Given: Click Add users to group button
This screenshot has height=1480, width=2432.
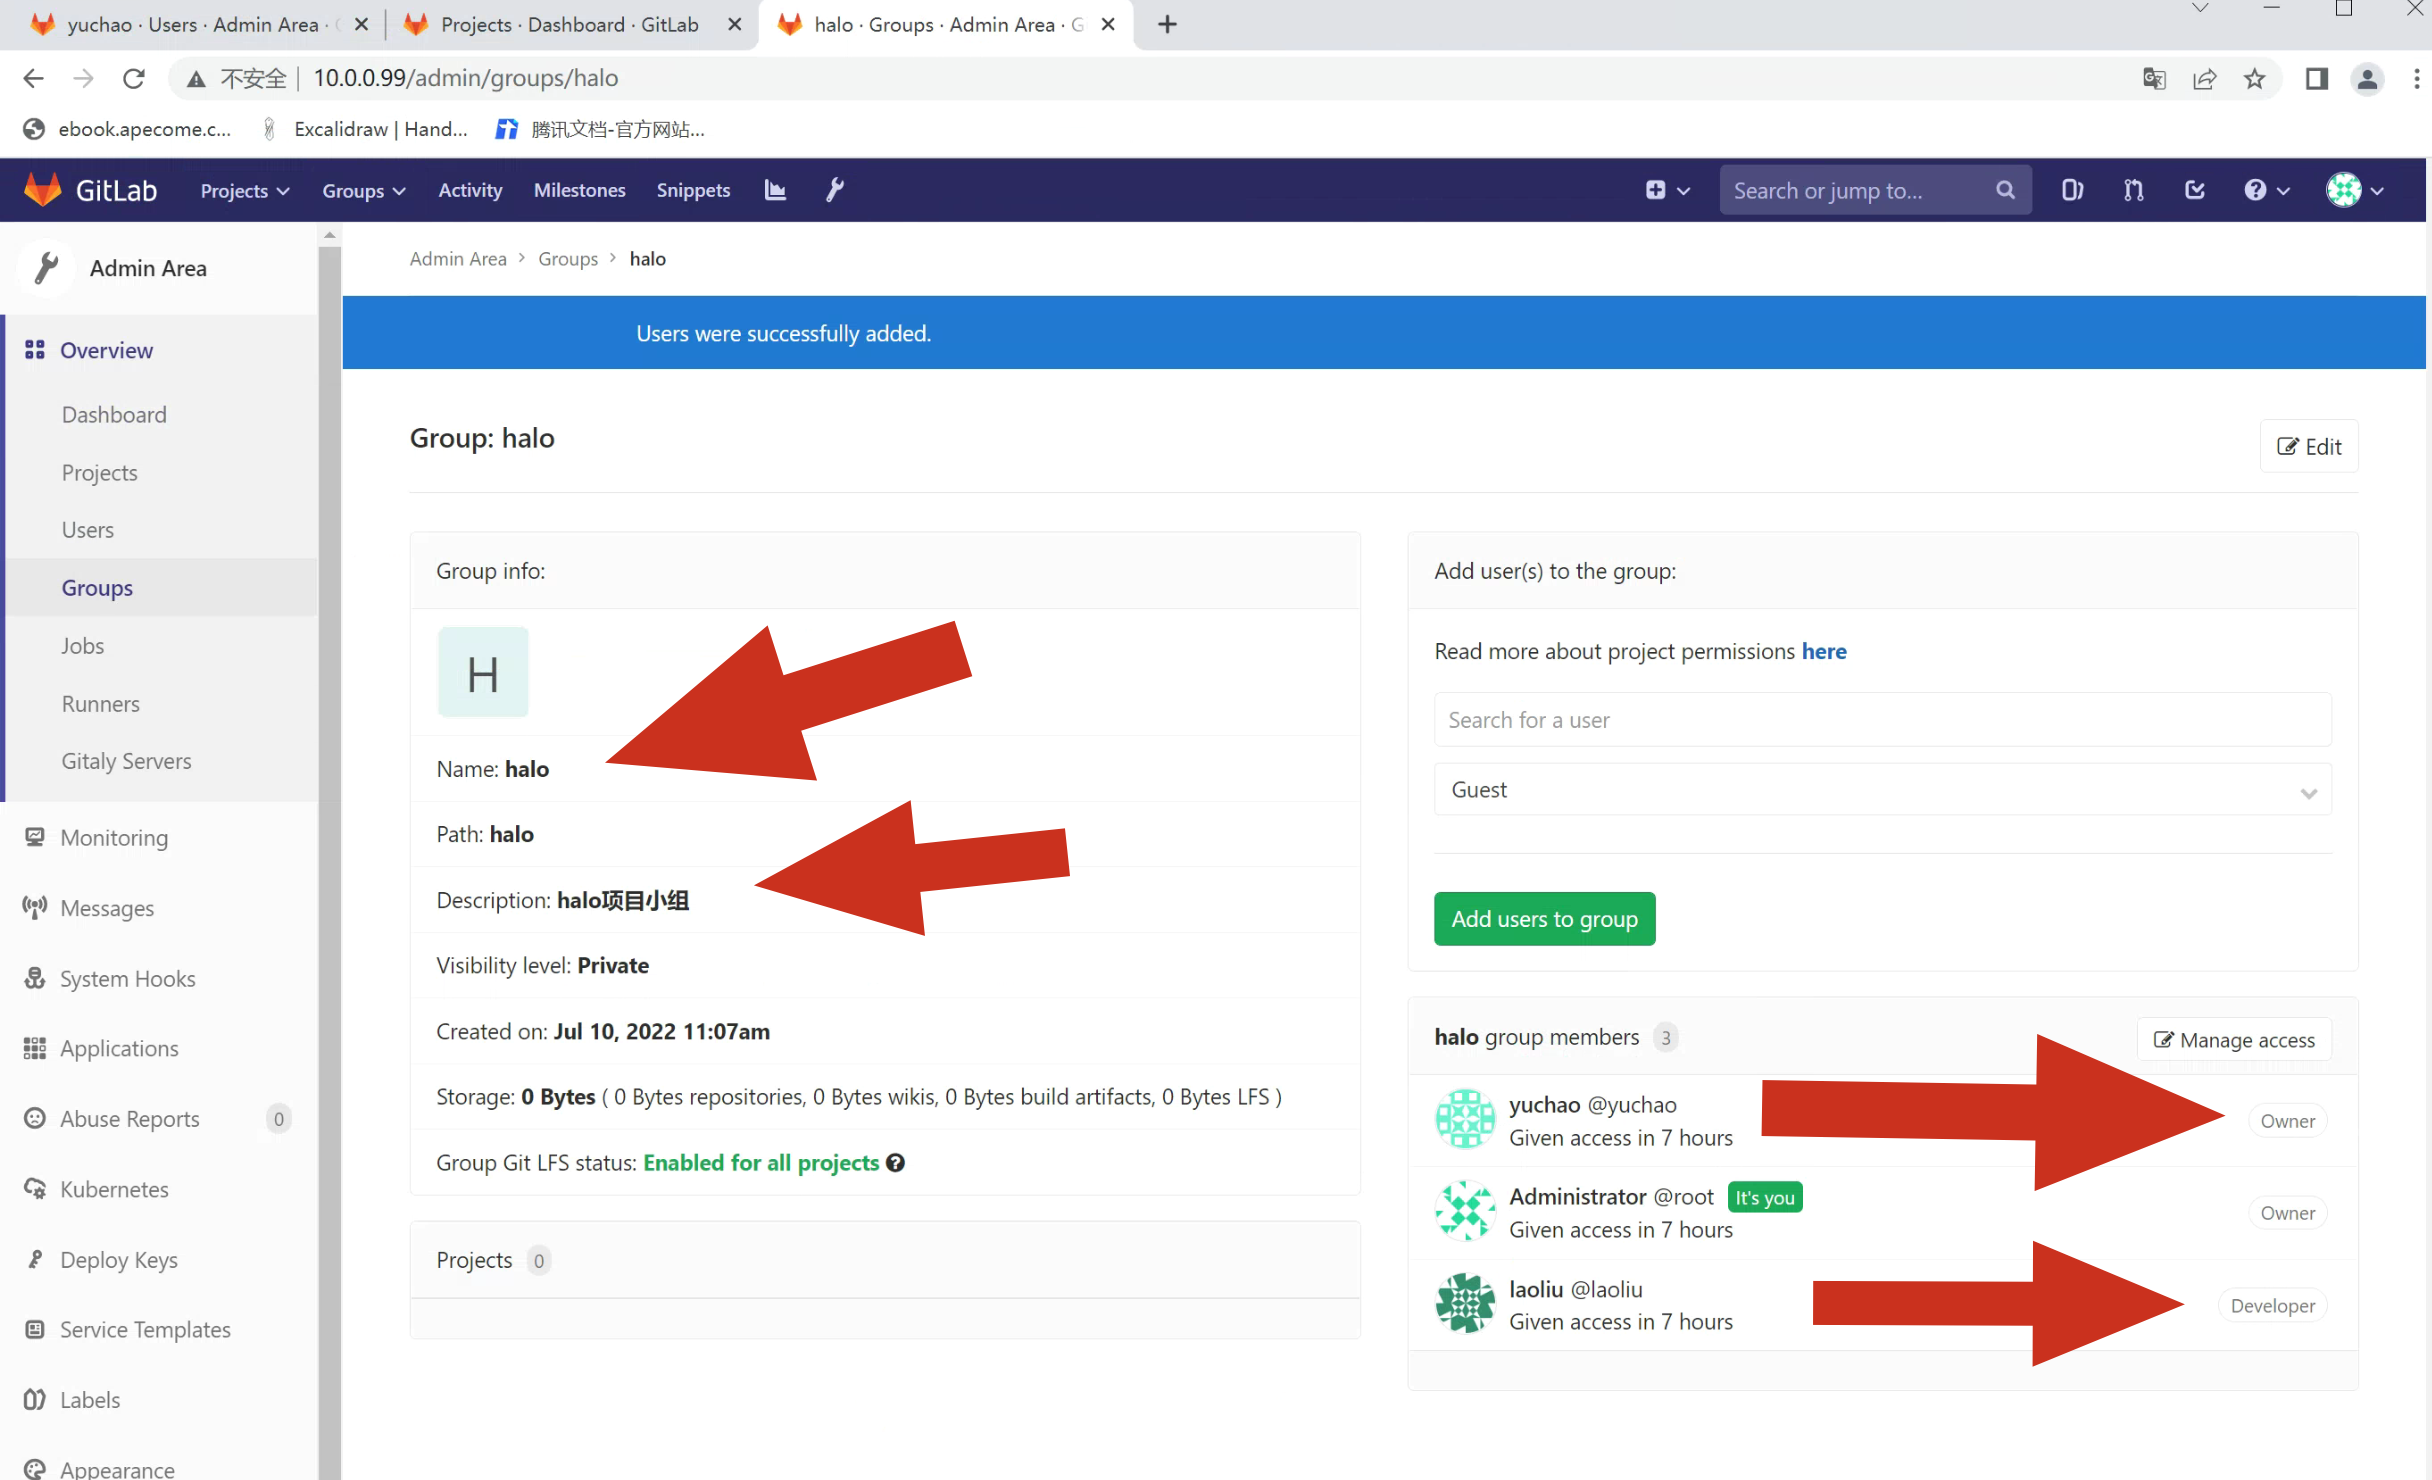Looking at the screenshot, I should point(1544,918).
